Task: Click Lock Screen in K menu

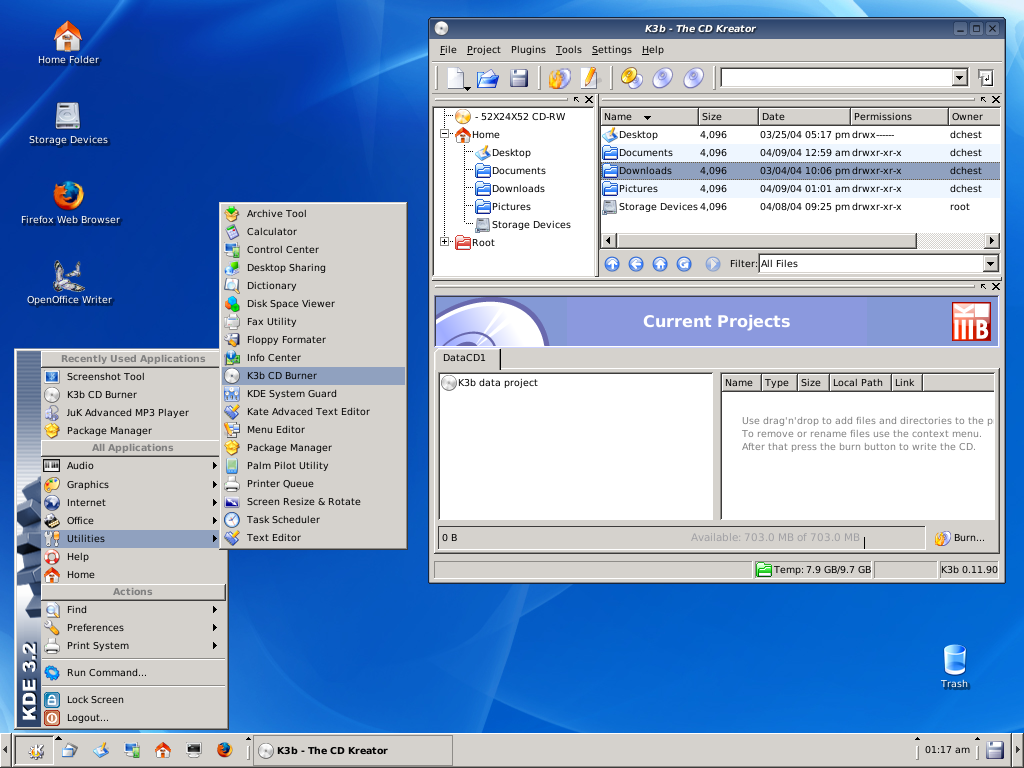Action: pyautogui.click(x=133, y=699)
